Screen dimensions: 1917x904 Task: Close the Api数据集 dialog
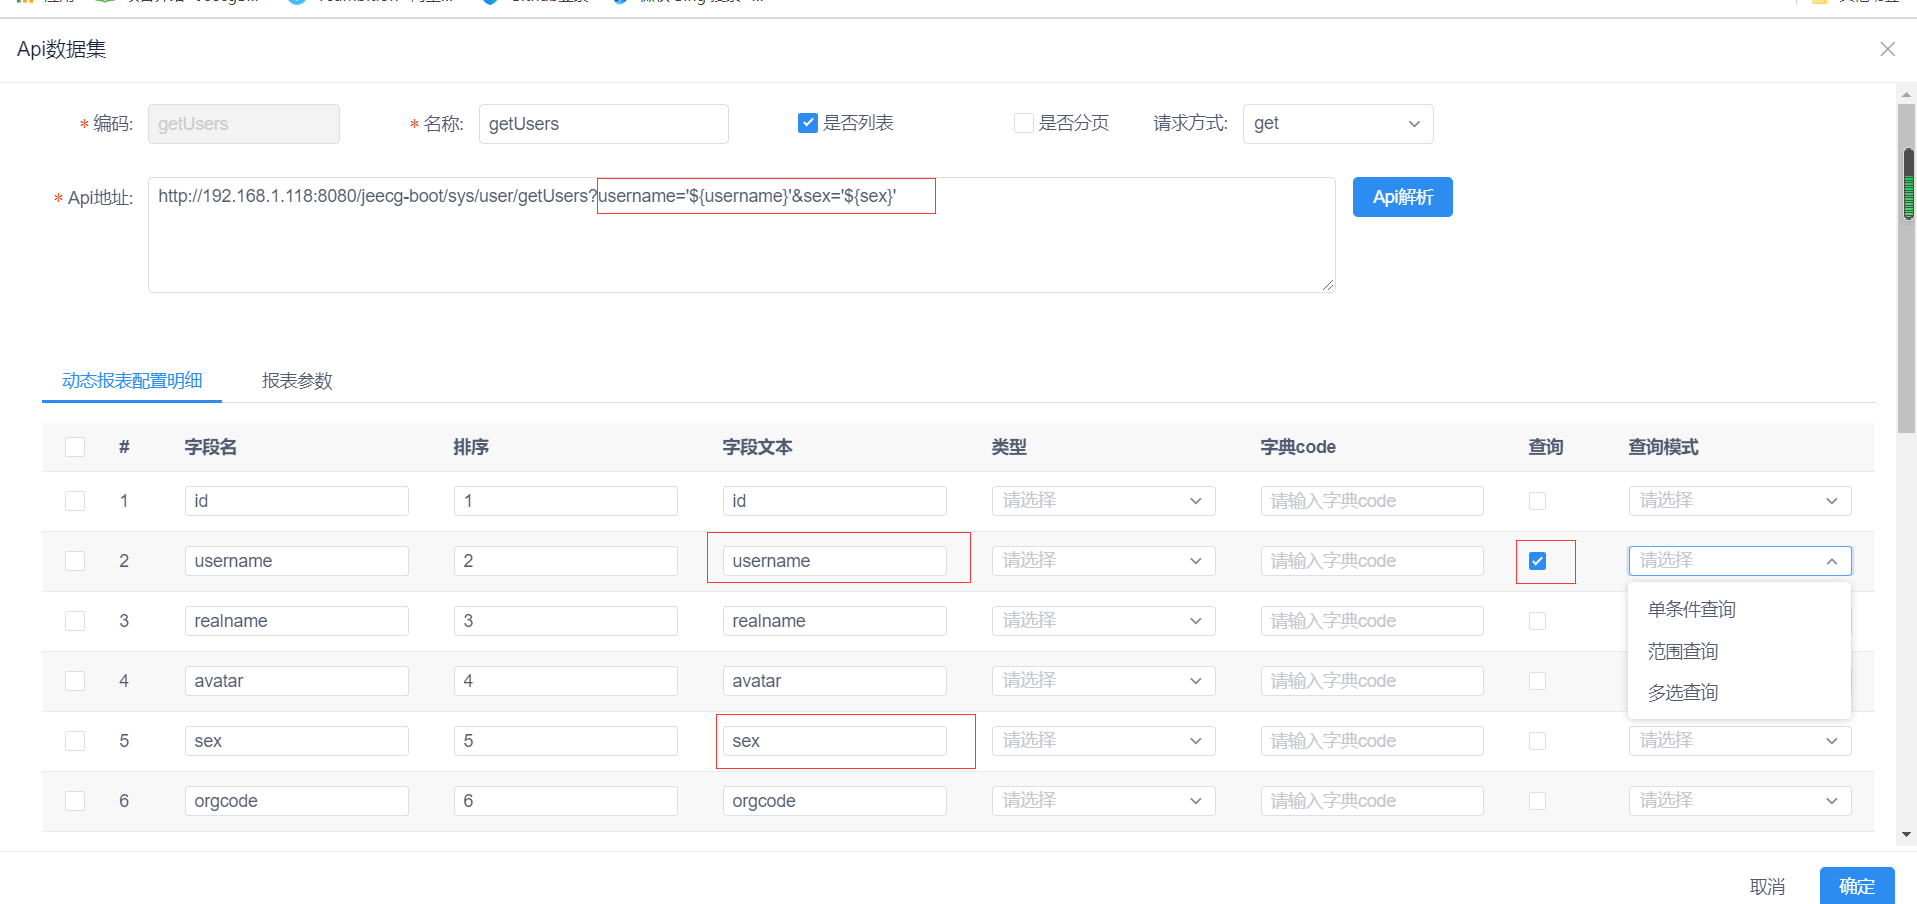pyautogui.click(x=1887, y=49)
